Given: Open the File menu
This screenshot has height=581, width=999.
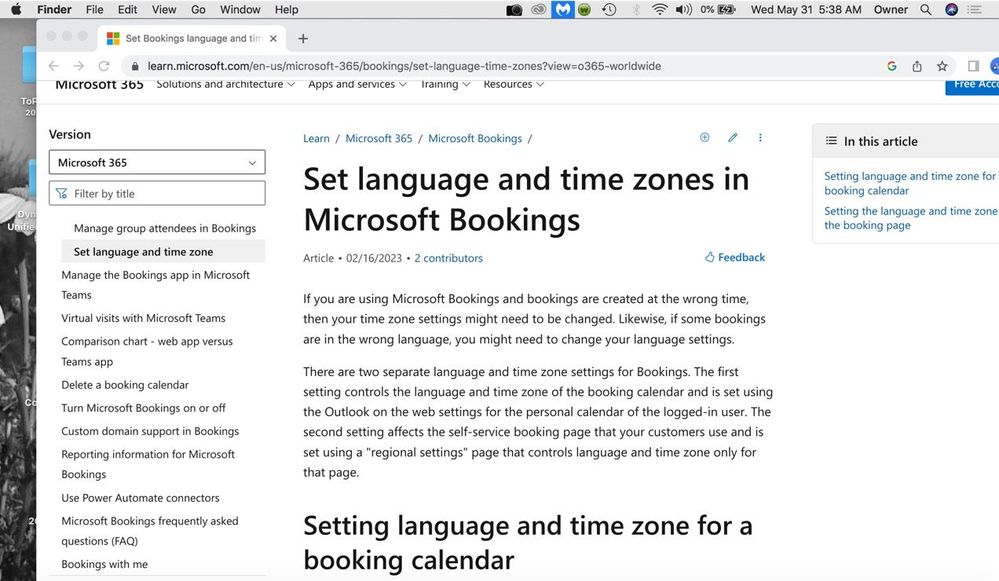Looking at the screenshot, I should coord(94,10).
